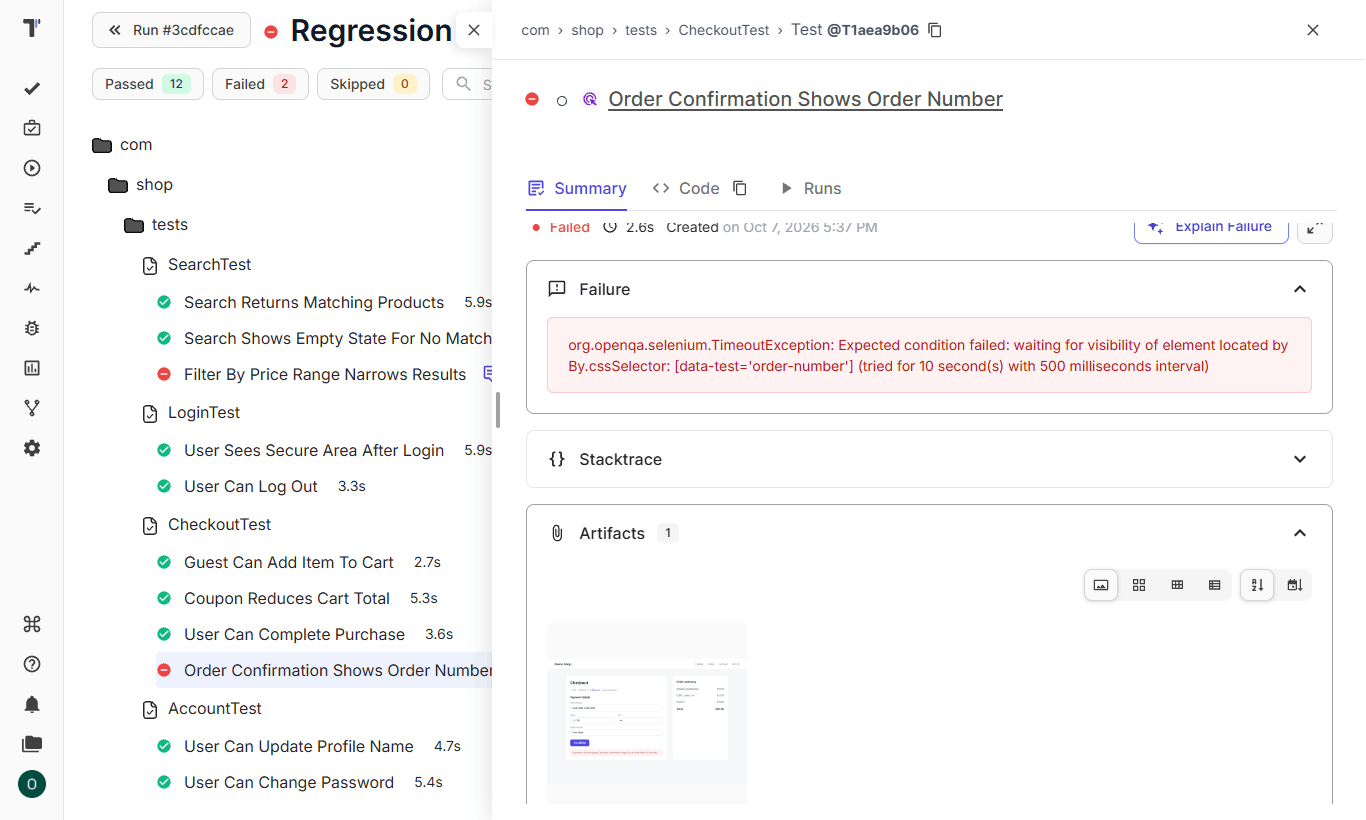The height and width of the screenshot is (820, 1366).
Task: Open the settings gear in the sidebar
Action: (32, 448)
